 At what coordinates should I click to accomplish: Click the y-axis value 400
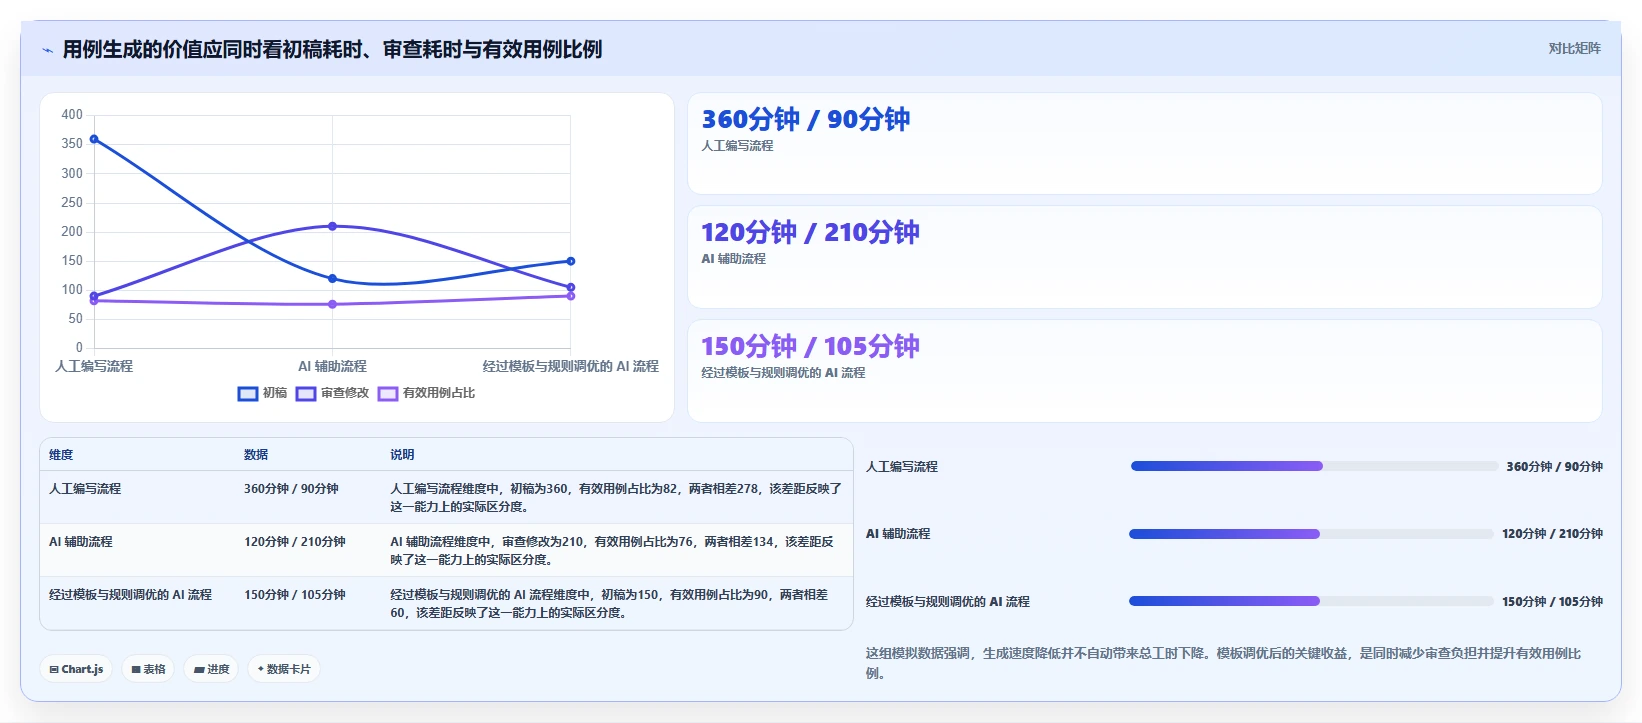(72, 114)
